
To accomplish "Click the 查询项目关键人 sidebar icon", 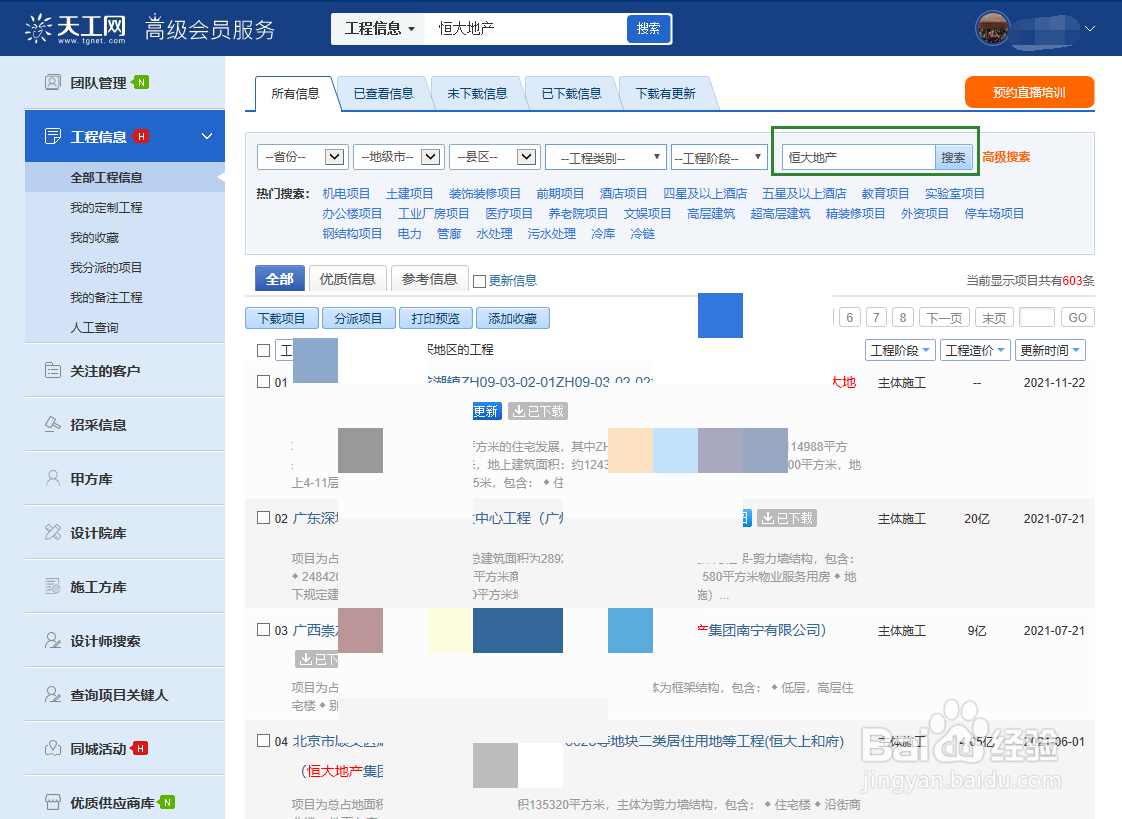I will 52,695.
